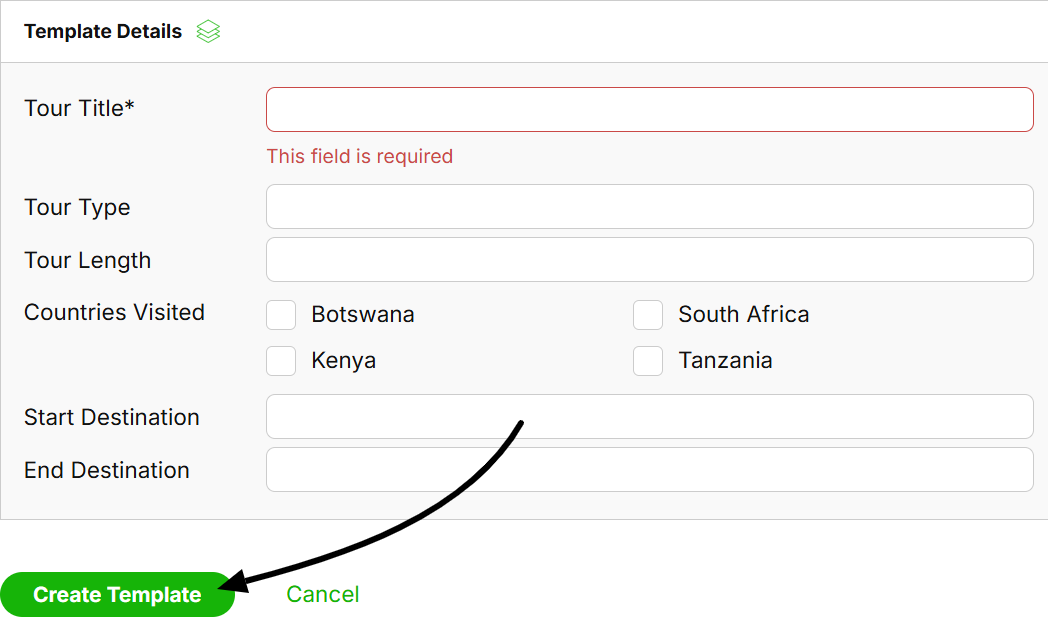
Task: Select the Tour Length text box
Action: (649, 259)
